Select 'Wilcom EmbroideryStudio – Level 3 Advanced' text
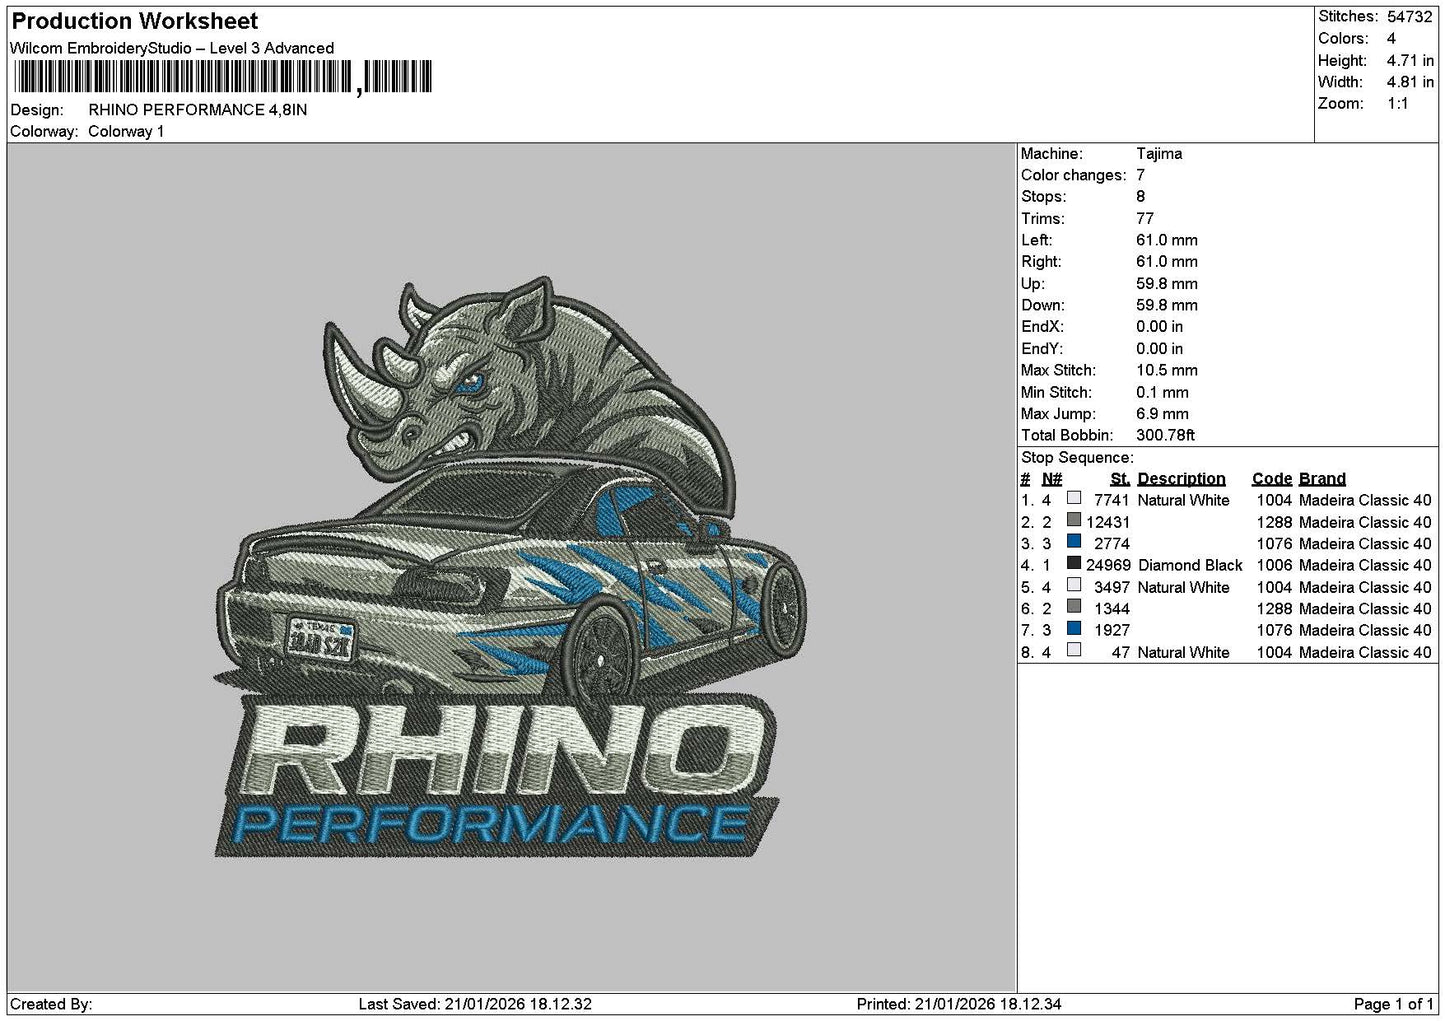 pos(172,48)
